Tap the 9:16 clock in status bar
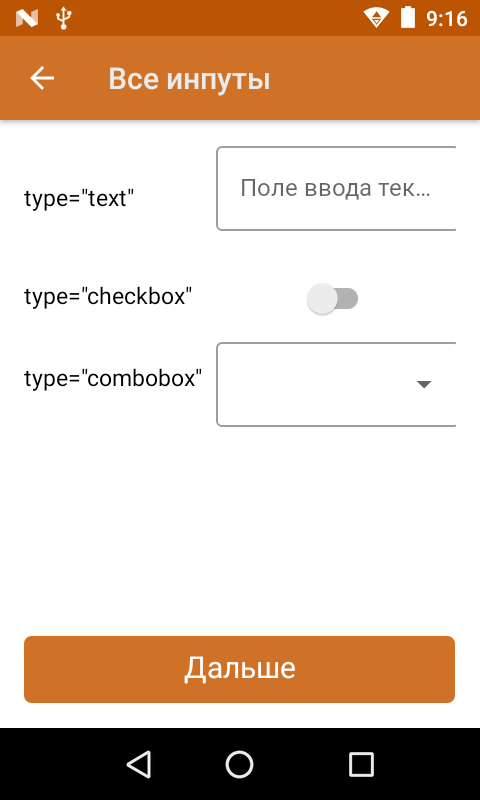 446,19
